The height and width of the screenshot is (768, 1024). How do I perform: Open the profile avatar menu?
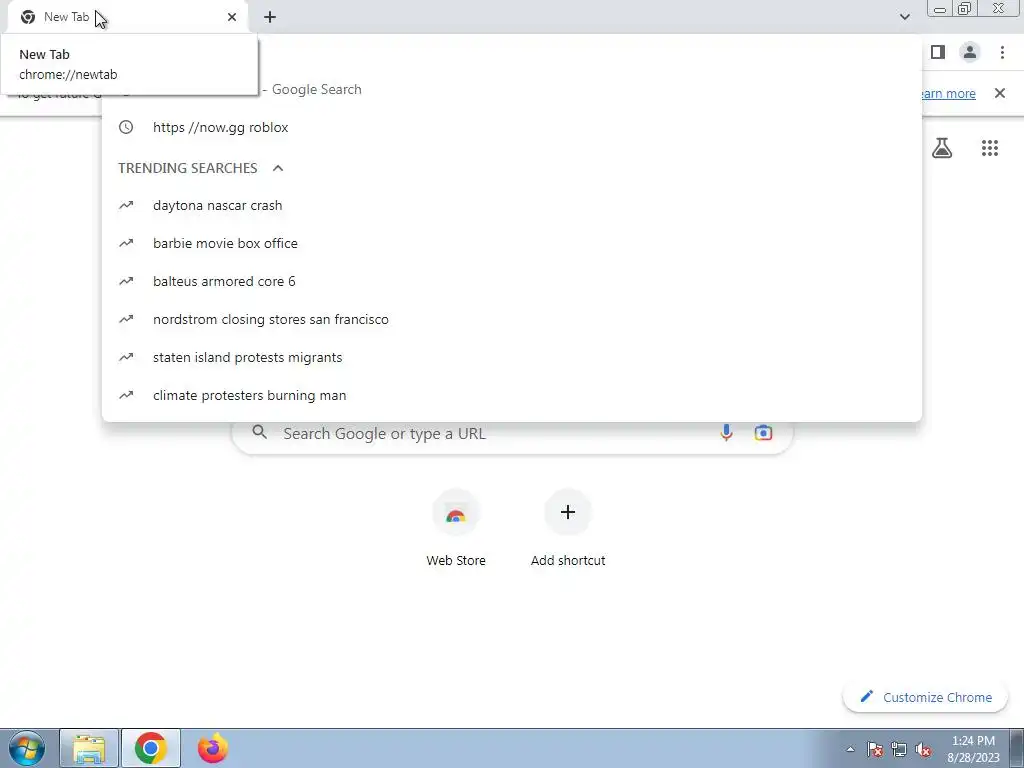click(x=970, y=52)
